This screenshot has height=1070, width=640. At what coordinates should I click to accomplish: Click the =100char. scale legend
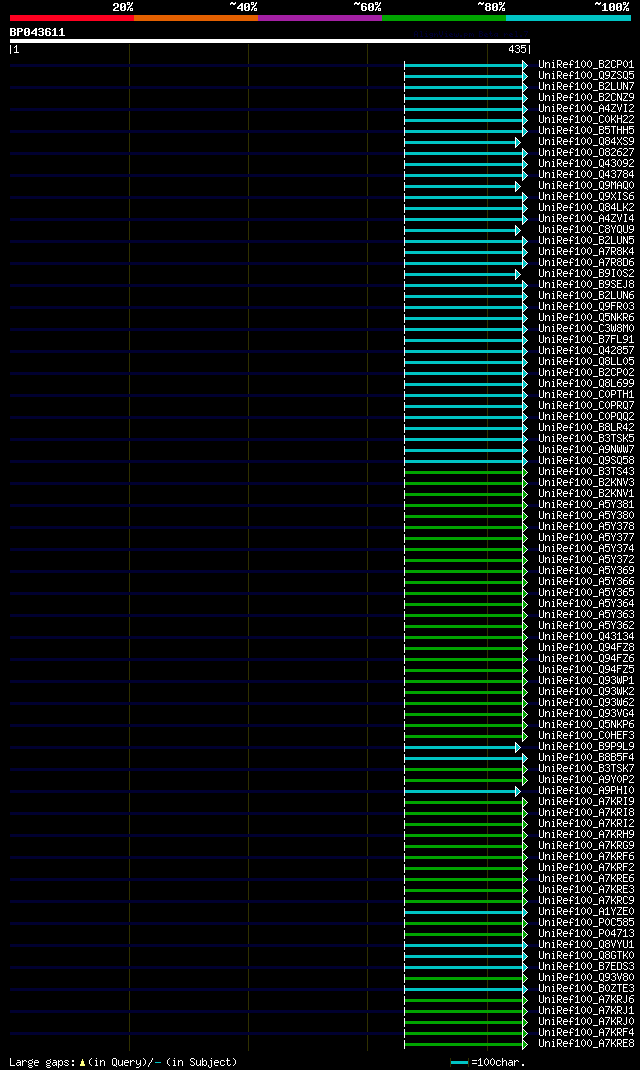[x=488, y=1062]
